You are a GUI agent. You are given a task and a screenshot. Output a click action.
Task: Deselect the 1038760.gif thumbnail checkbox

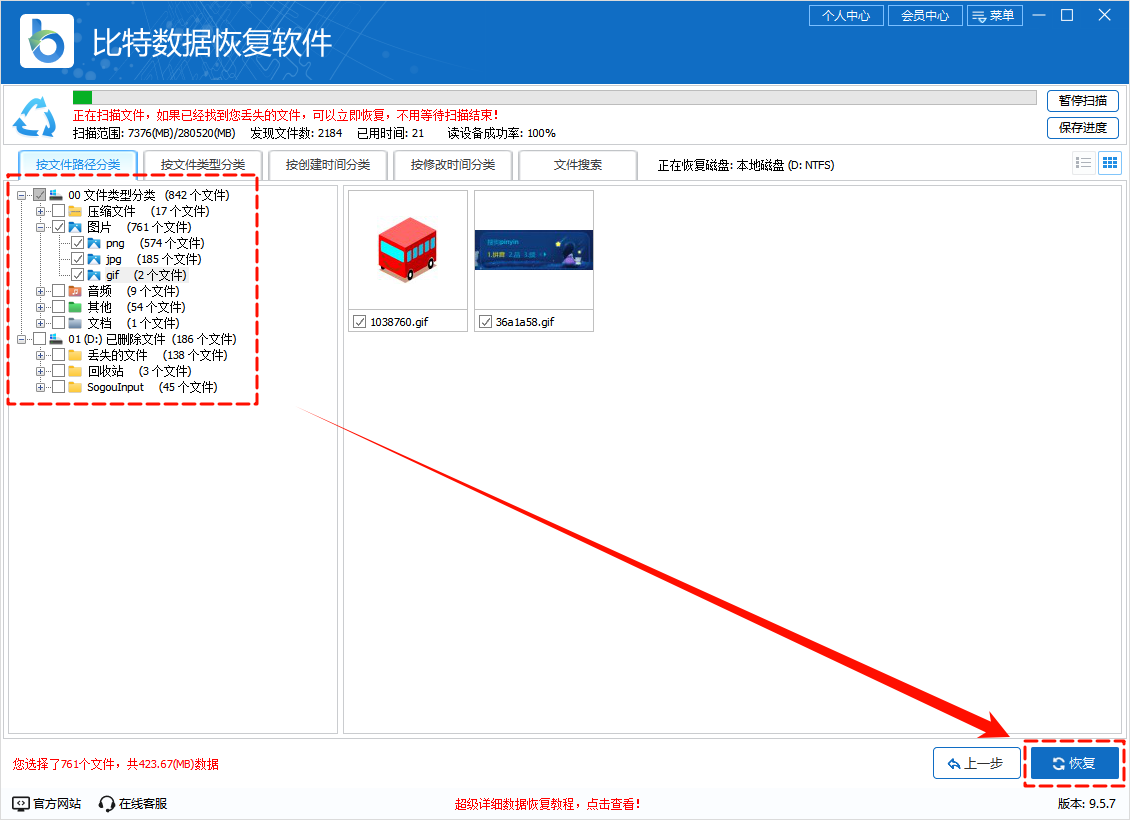pyautogui.click(x=358, y=320)
